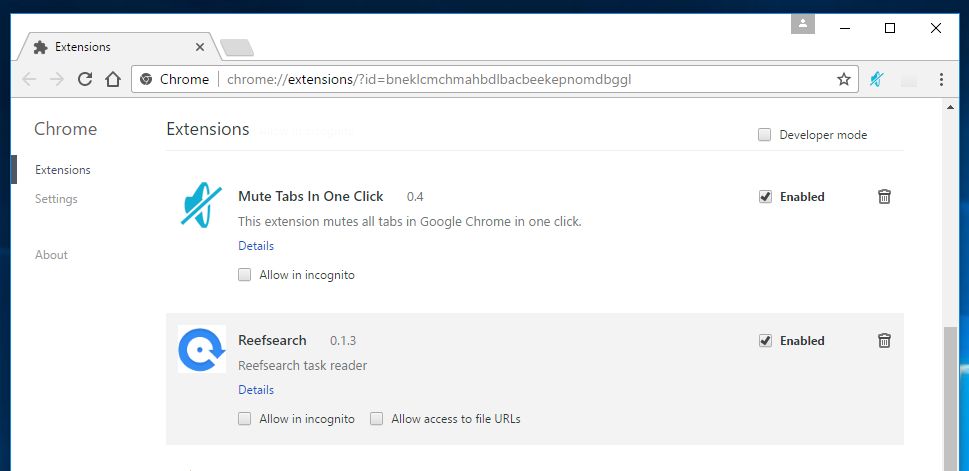Click the Reefsearch extension name
Viewport: 969px width, 471px height.
click(x=272, y=340)
